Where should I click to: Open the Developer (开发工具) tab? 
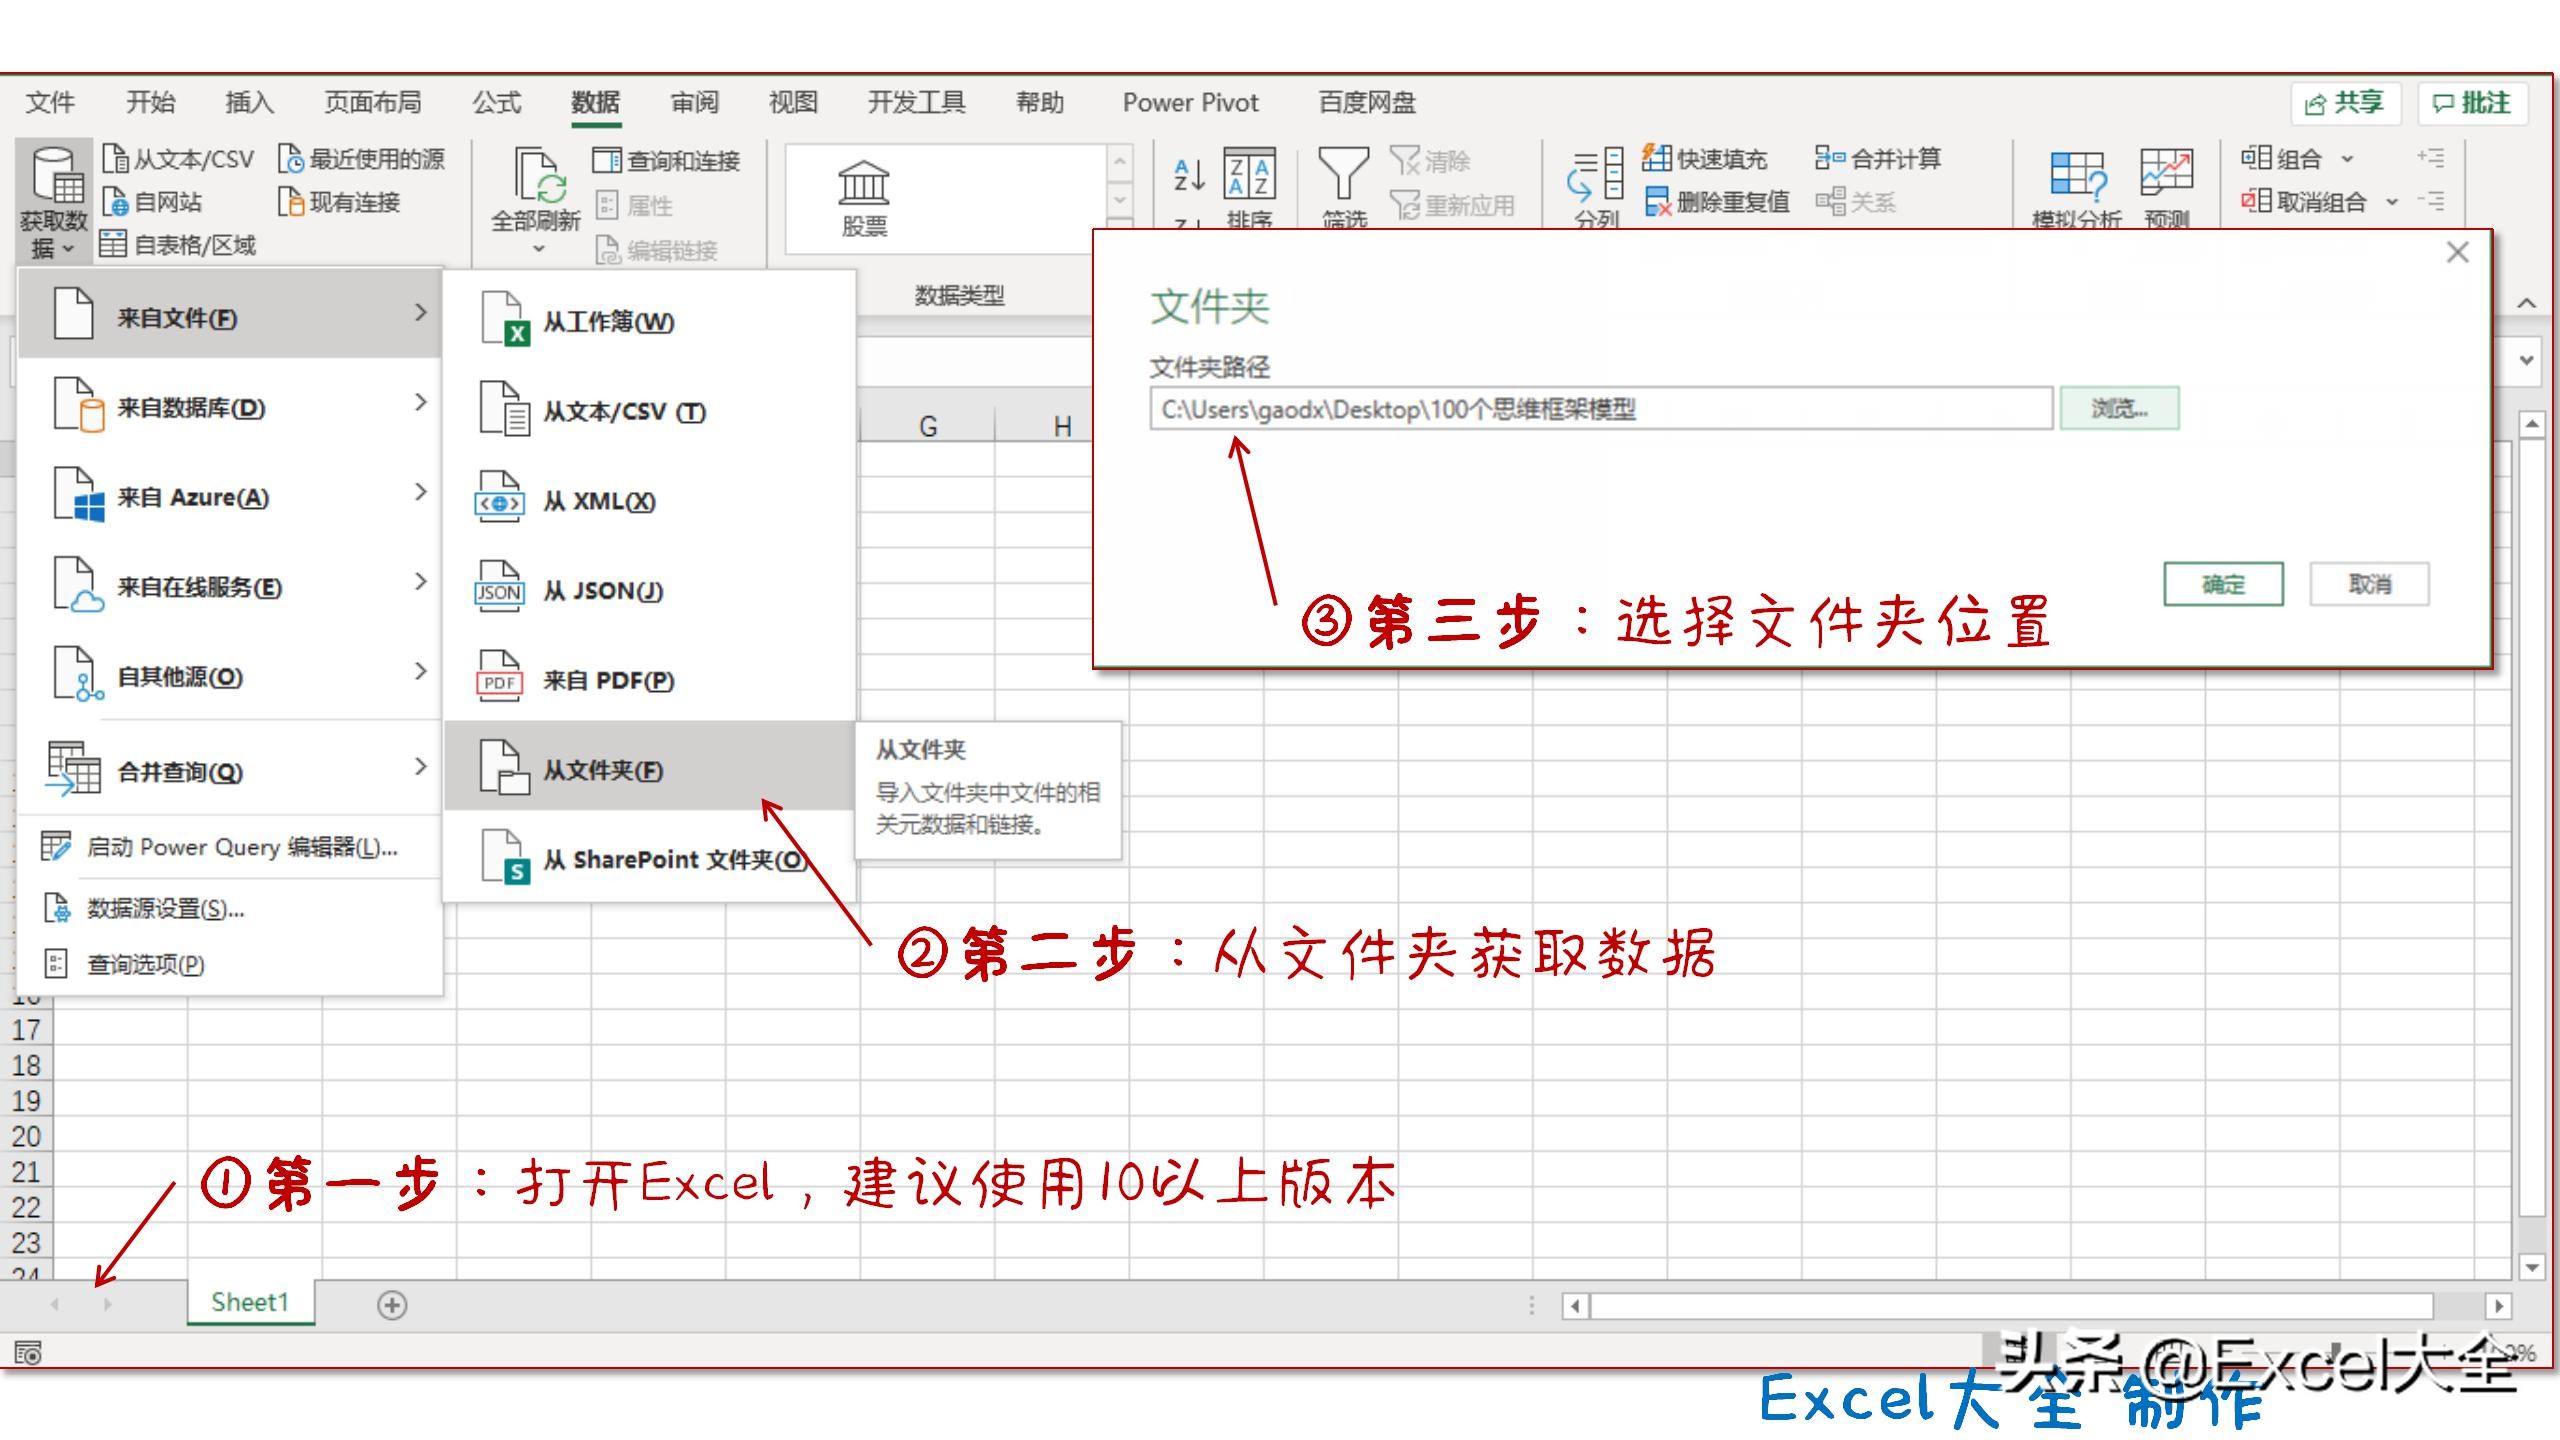[916, 102]
